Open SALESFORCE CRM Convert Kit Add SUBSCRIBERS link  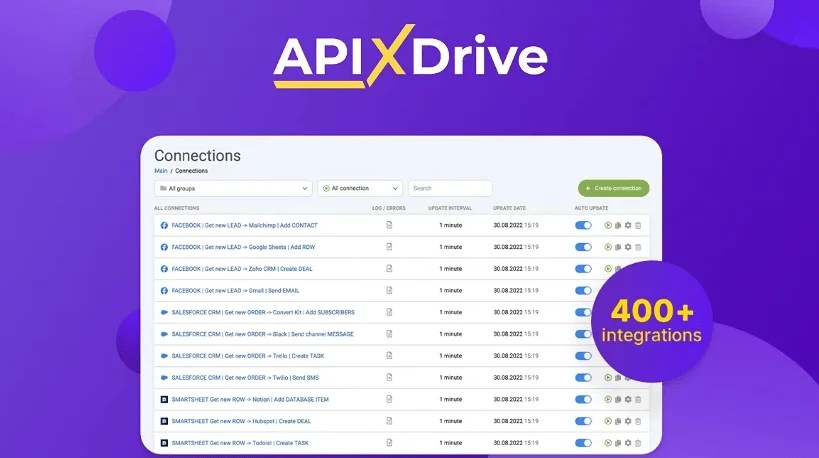[x=263, y=312]
